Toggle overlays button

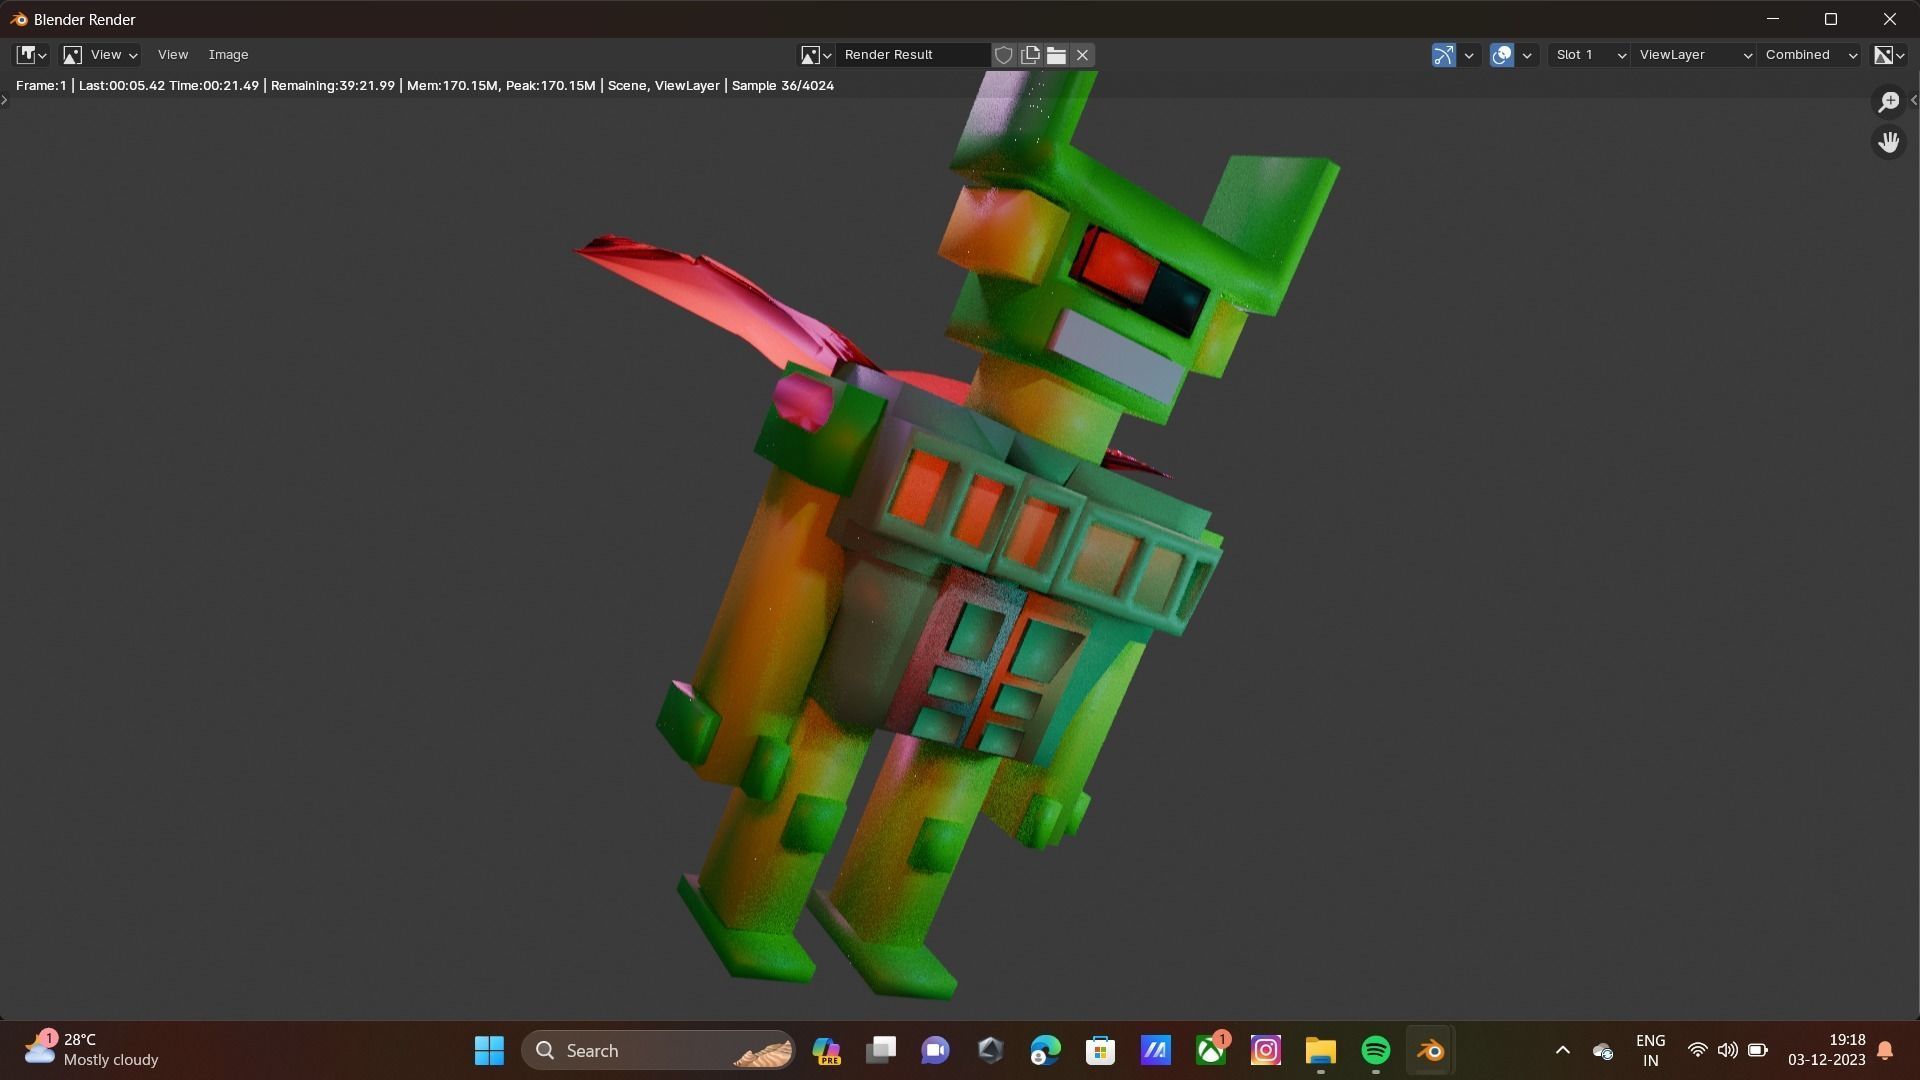(x=1501, y=55)
